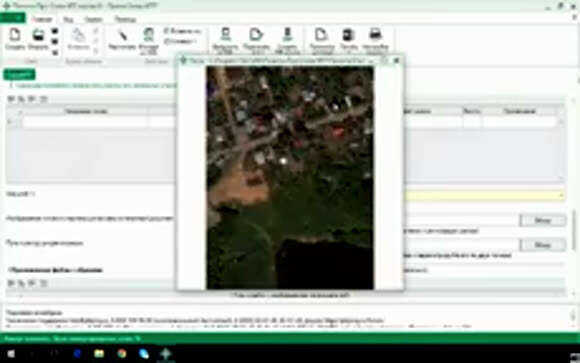Viewport: 580px width, 363px height.
Task: Open the green File tab in the ribbon
Action: point(13,18)
